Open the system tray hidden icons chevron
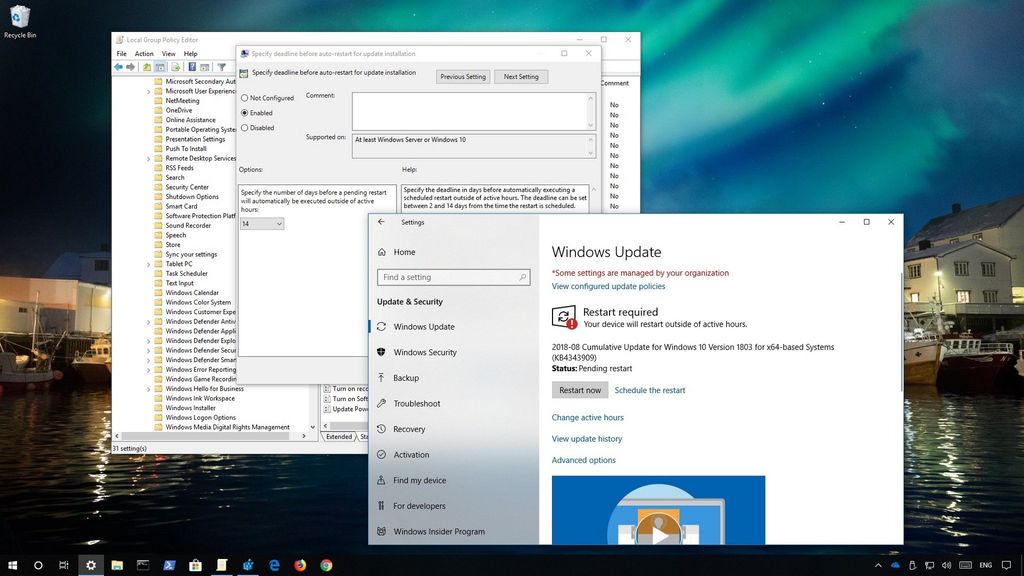Screen dimensions: 1024x576 (877, 564)
